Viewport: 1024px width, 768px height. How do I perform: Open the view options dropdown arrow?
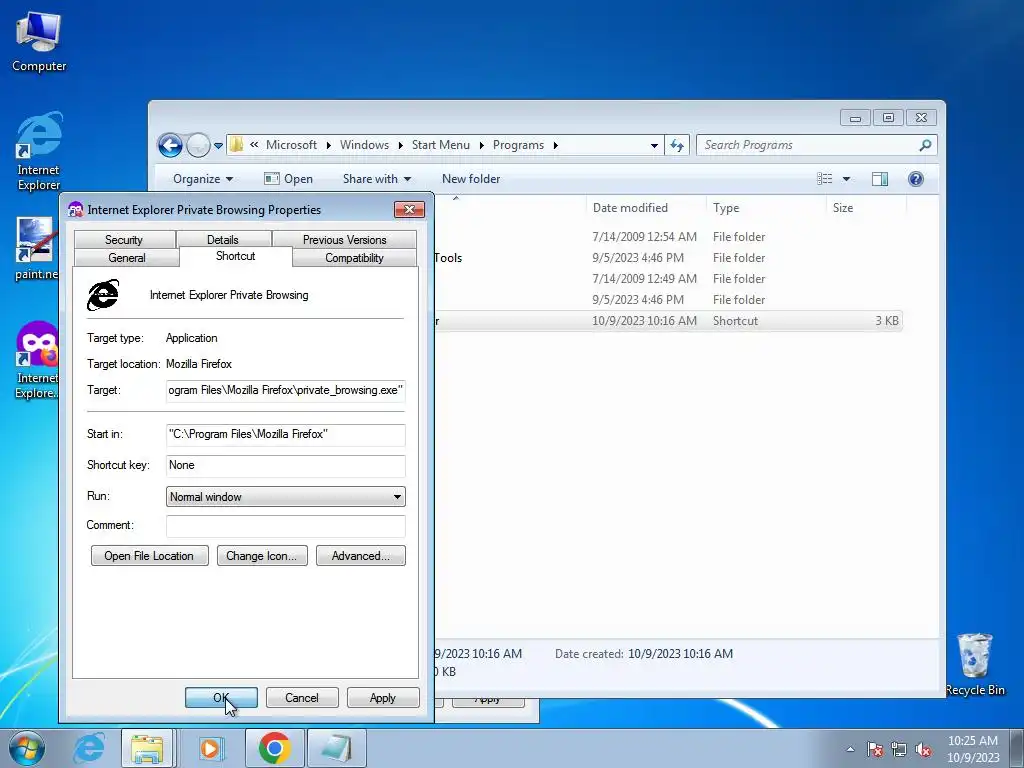846,179
